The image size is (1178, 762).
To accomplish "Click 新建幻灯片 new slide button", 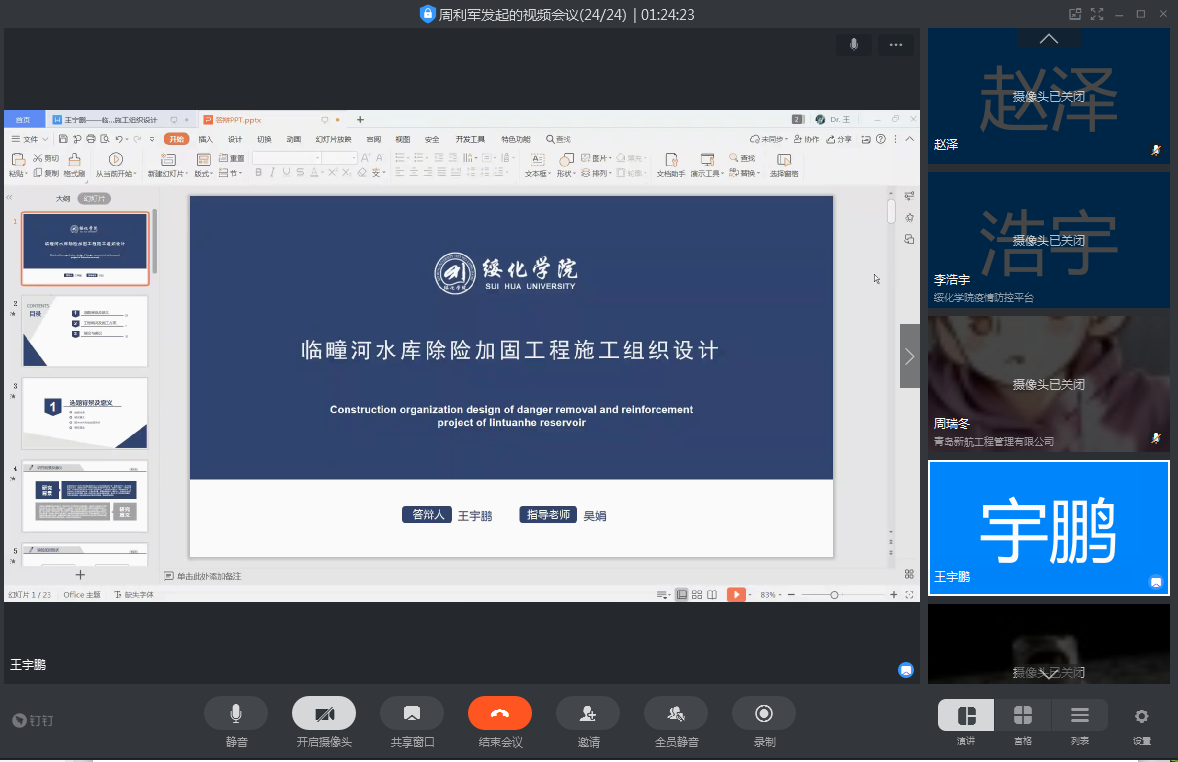I will (x=168, y=165).
